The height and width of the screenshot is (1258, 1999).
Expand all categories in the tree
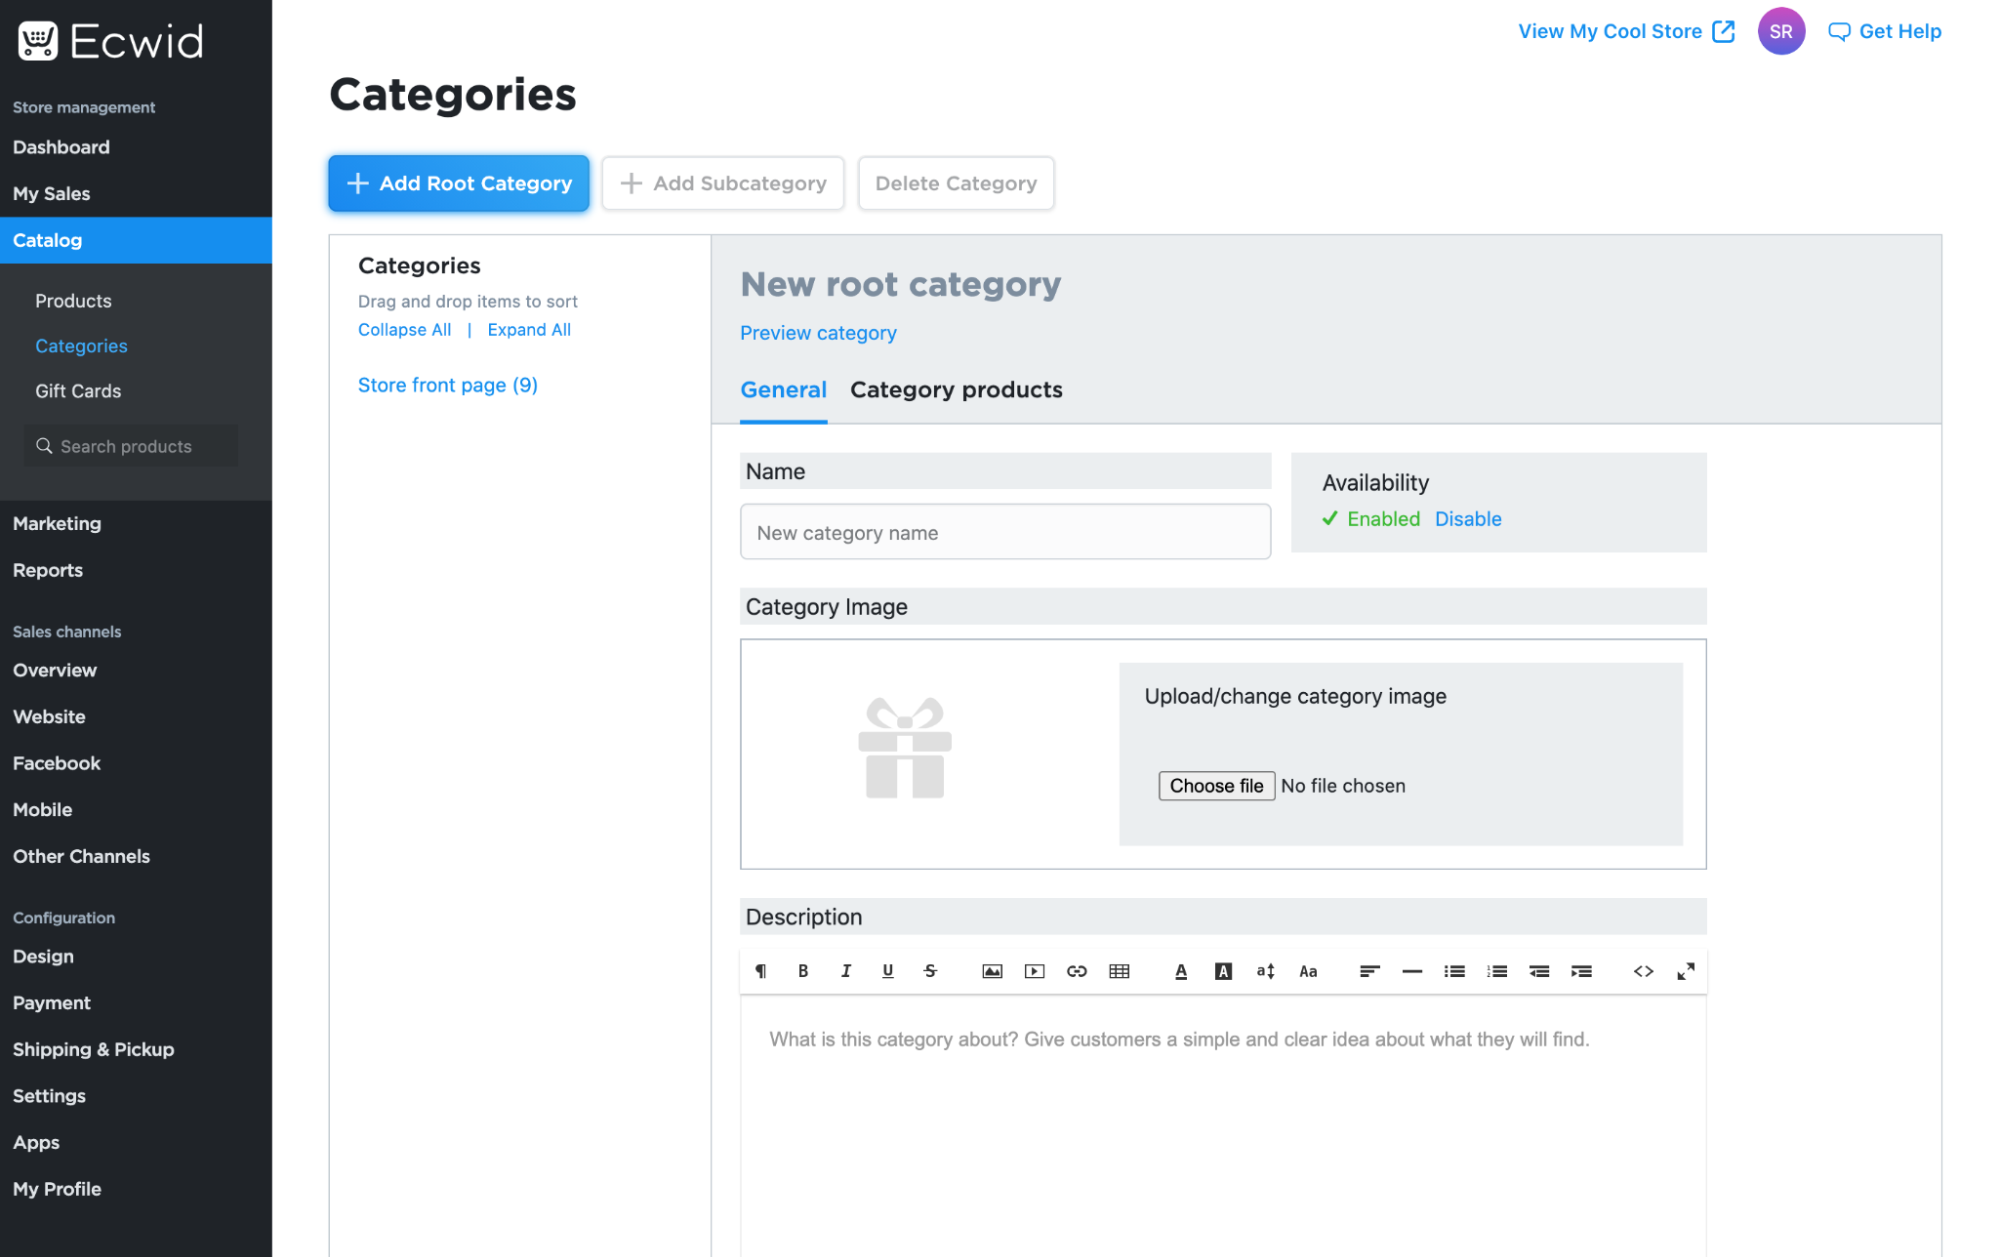tap(529, 329)
